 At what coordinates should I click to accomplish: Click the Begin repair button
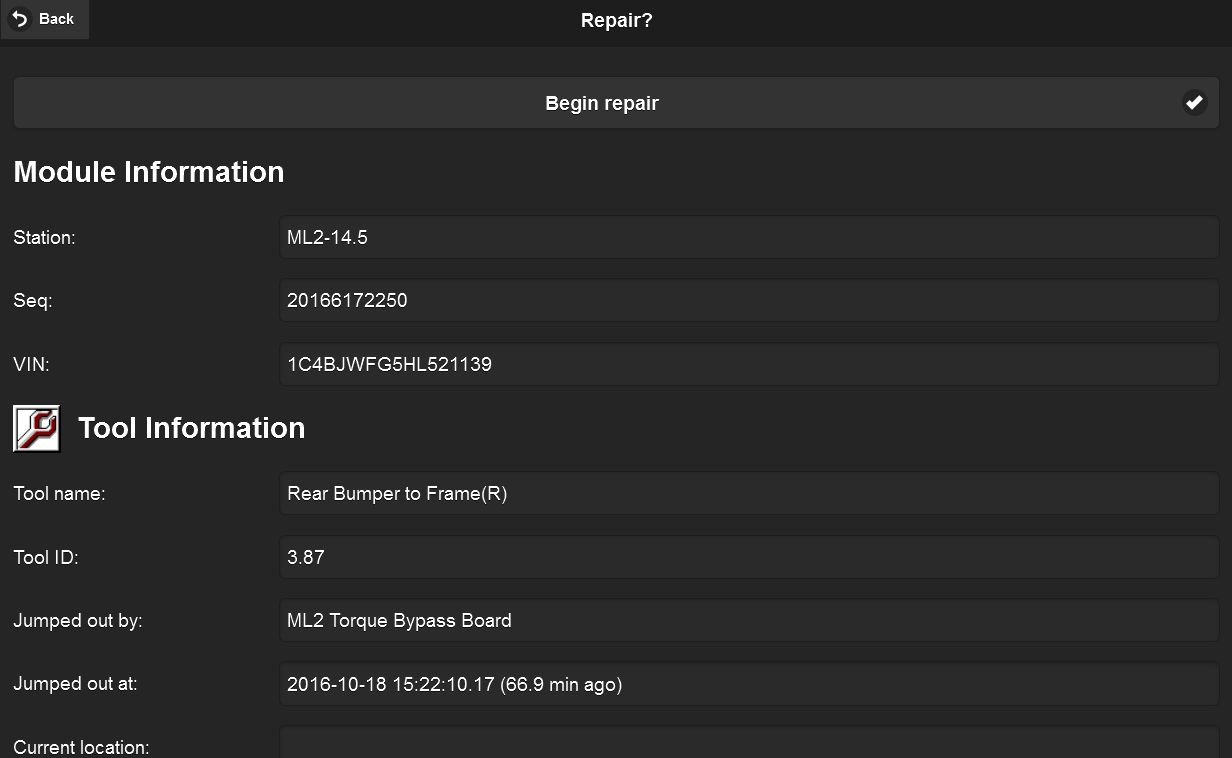click(x=616, y=103)
